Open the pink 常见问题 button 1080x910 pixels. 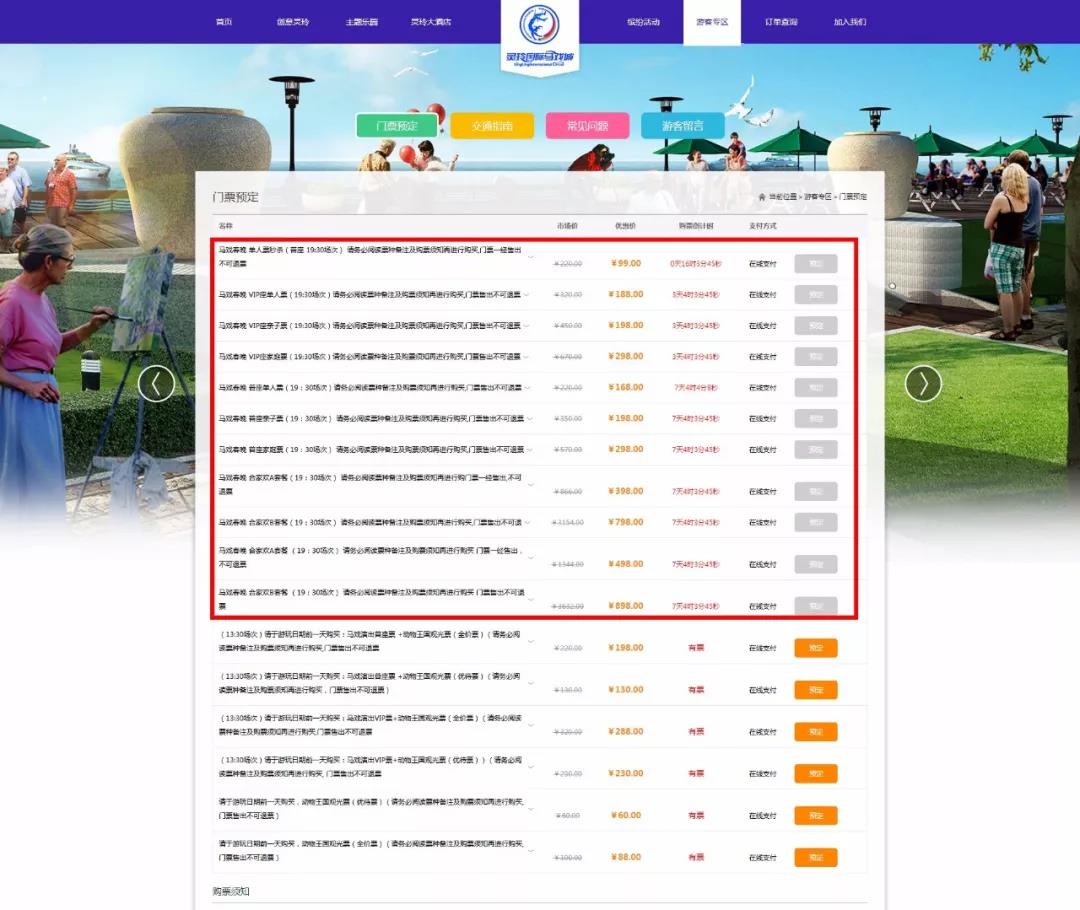tap(587, 126)
